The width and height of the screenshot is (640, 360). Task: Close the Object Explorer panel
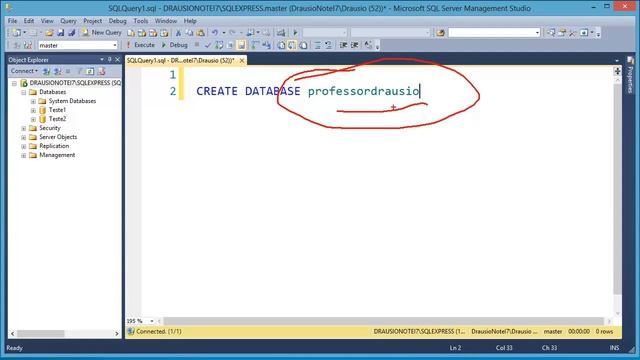(x=118, y=60)
